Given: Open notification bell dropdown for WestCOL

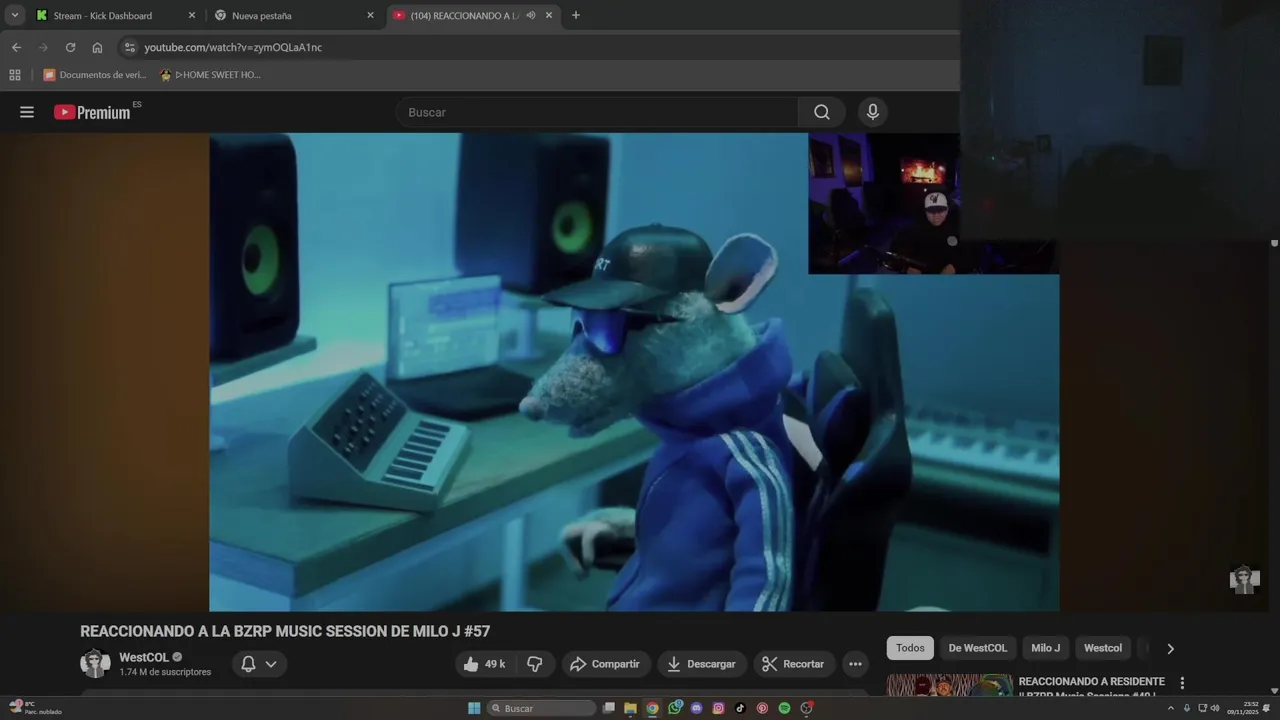Looking at the screenshot, I should coord(260,664).
